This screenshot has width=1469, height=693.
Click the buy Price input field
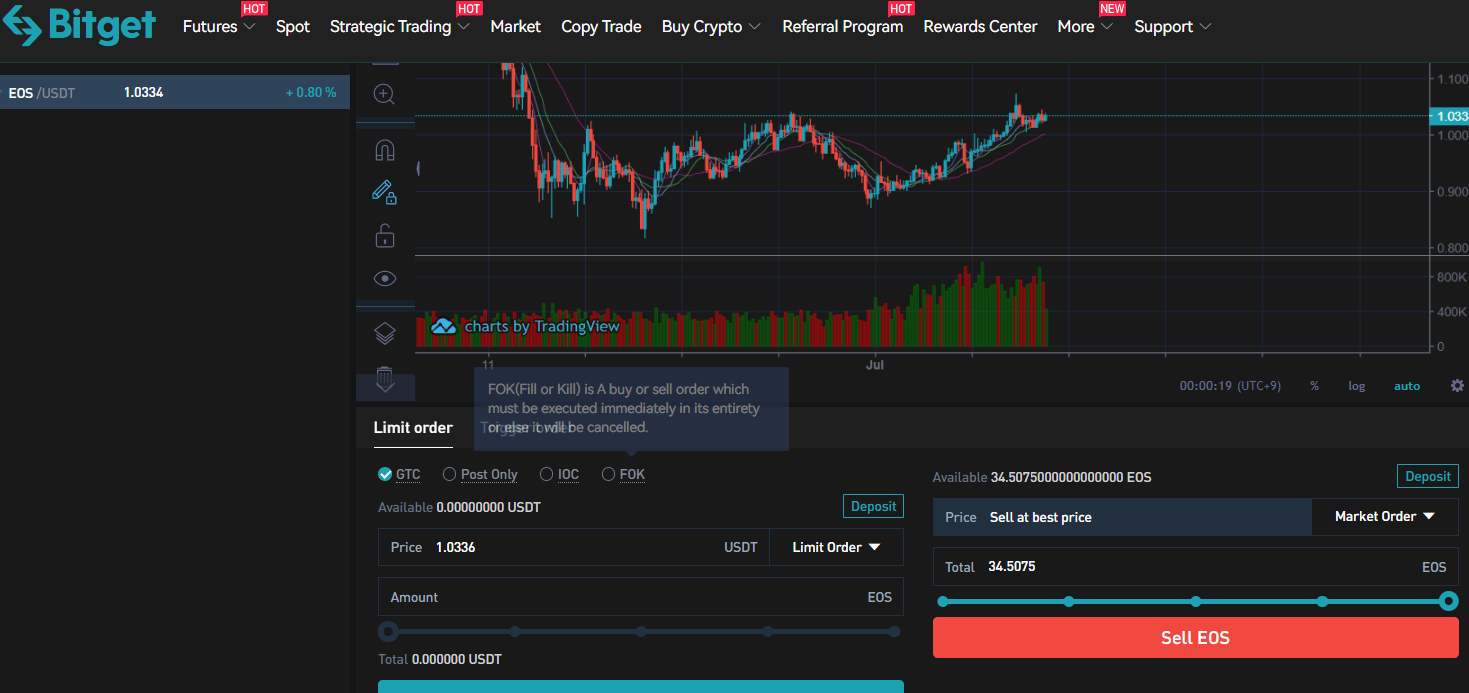pos(574,547)
